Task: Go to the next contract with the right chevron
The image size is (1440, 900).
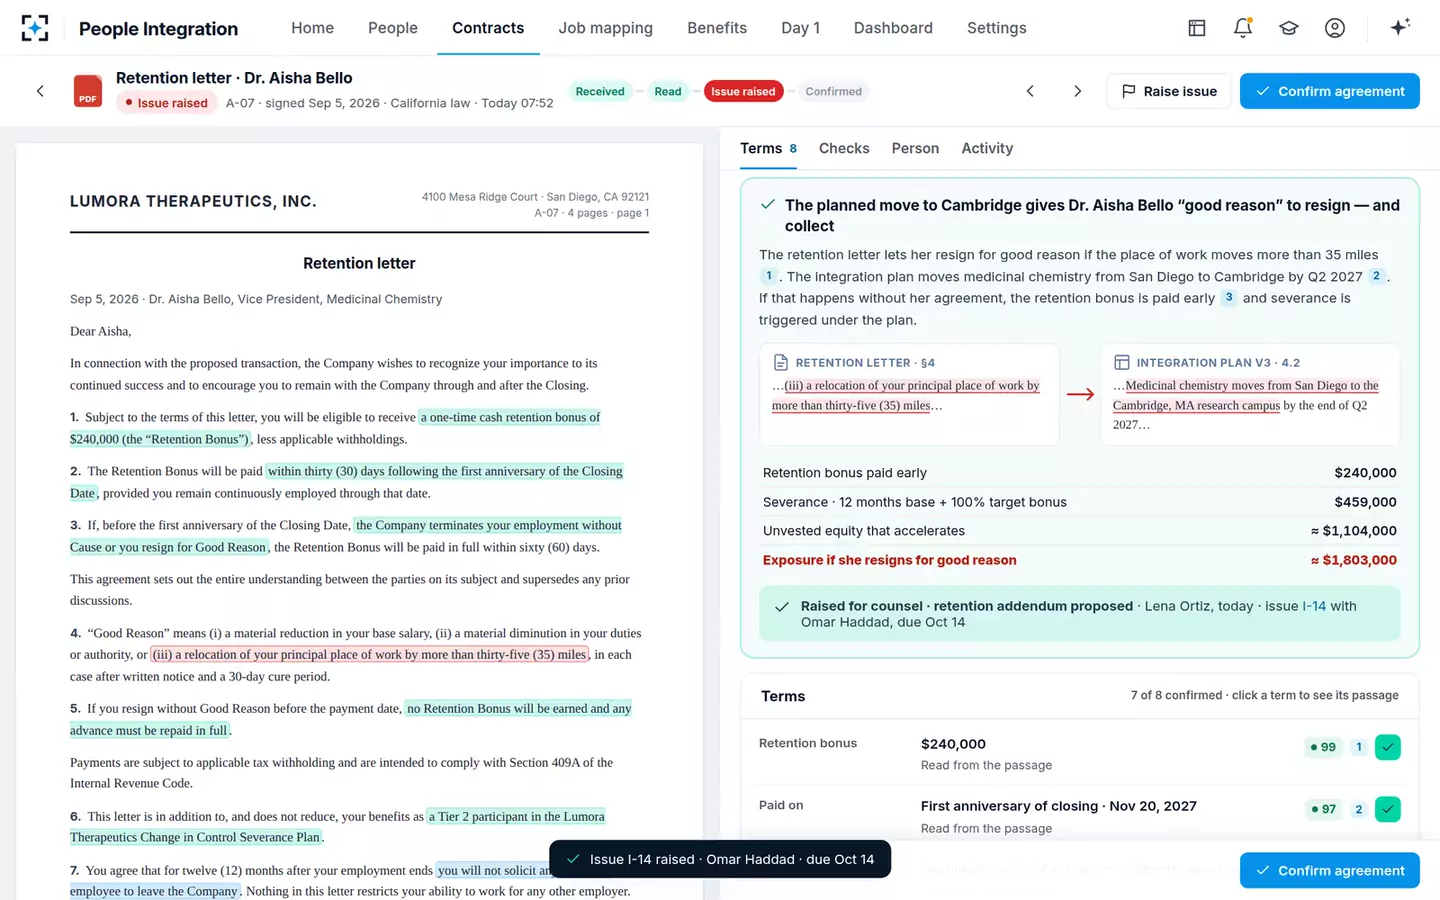Action: tap(1077, 91)
